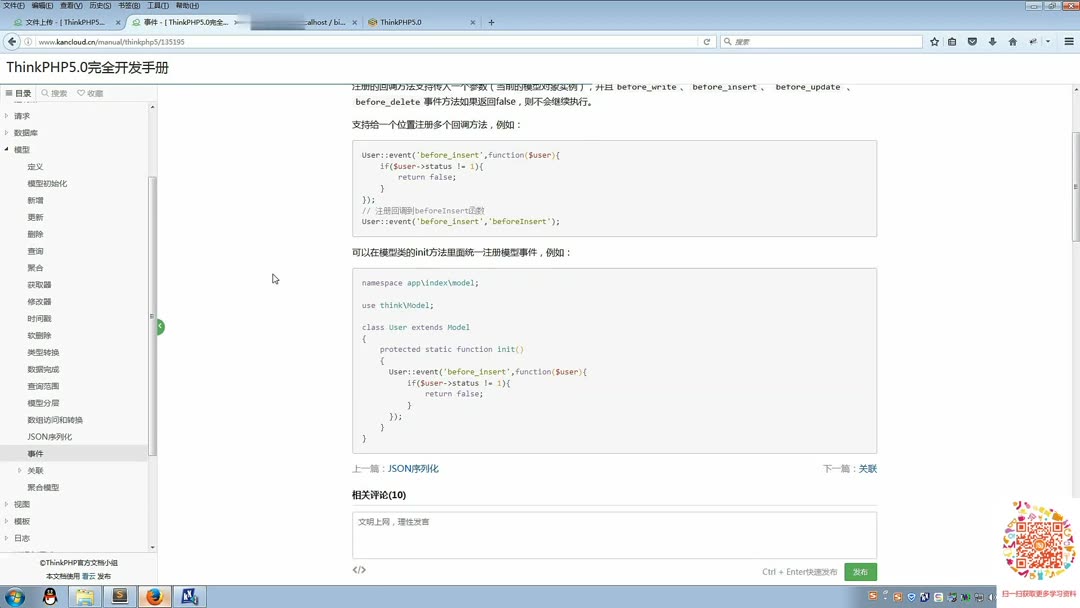Switch to the 目录 contents view

(x=20, y=92)
